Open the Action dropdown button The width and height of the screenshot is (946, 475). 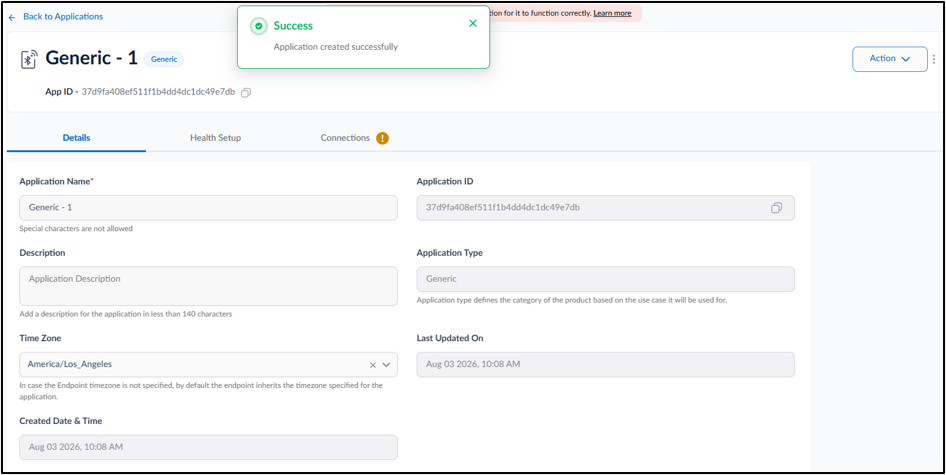[889, 59]
